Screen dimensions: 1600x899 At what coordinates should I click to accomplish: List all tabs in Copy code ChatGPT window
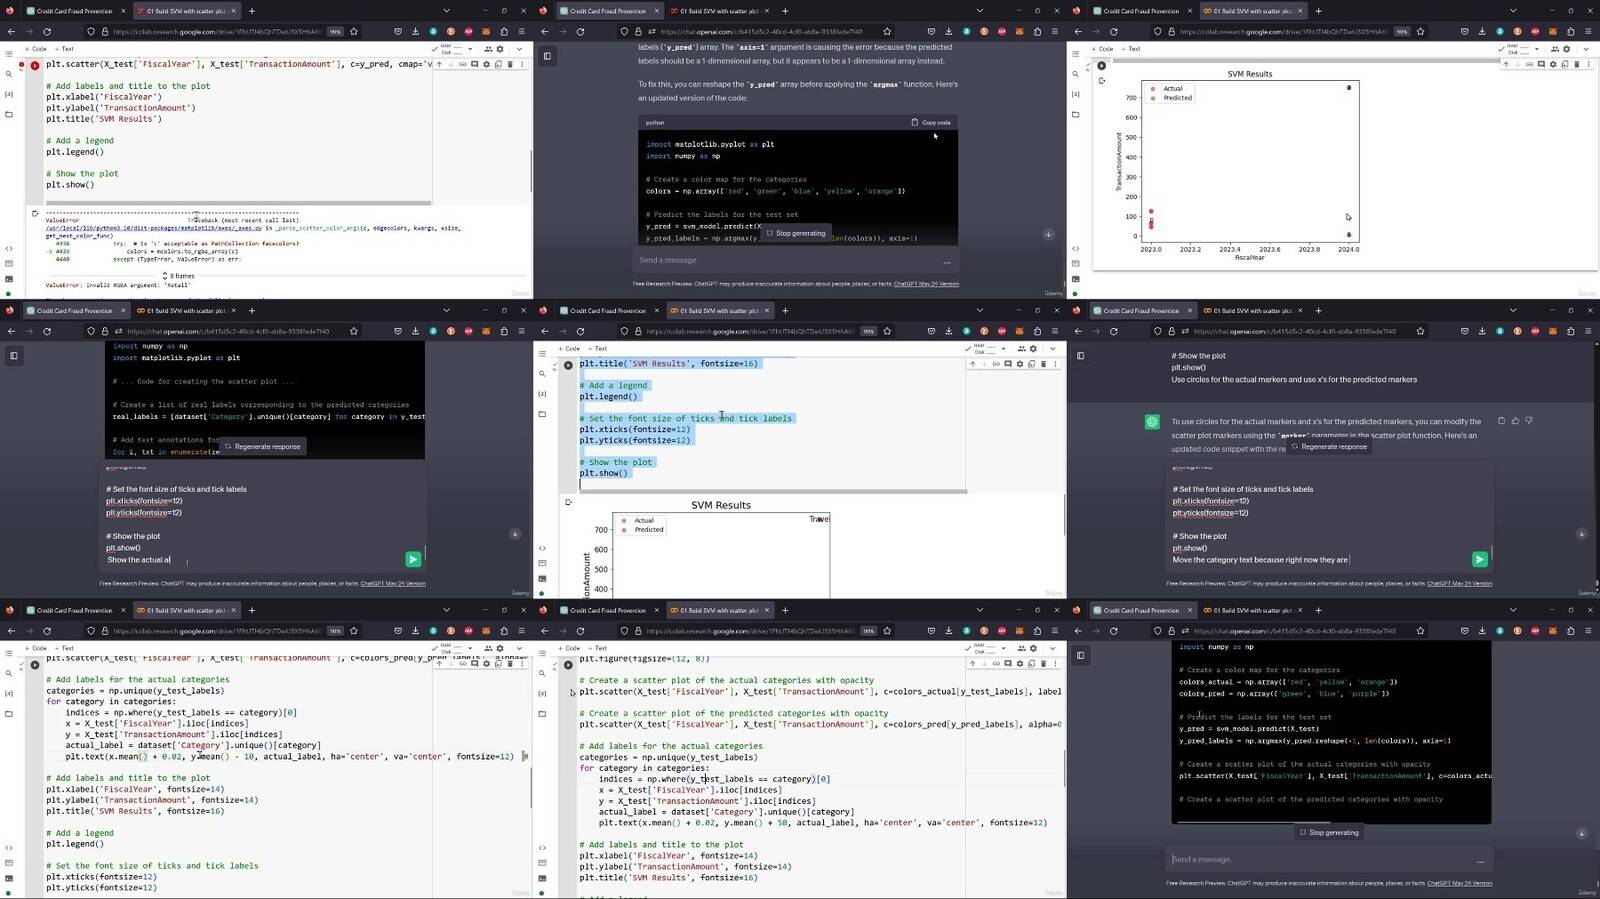coord(979,11)
